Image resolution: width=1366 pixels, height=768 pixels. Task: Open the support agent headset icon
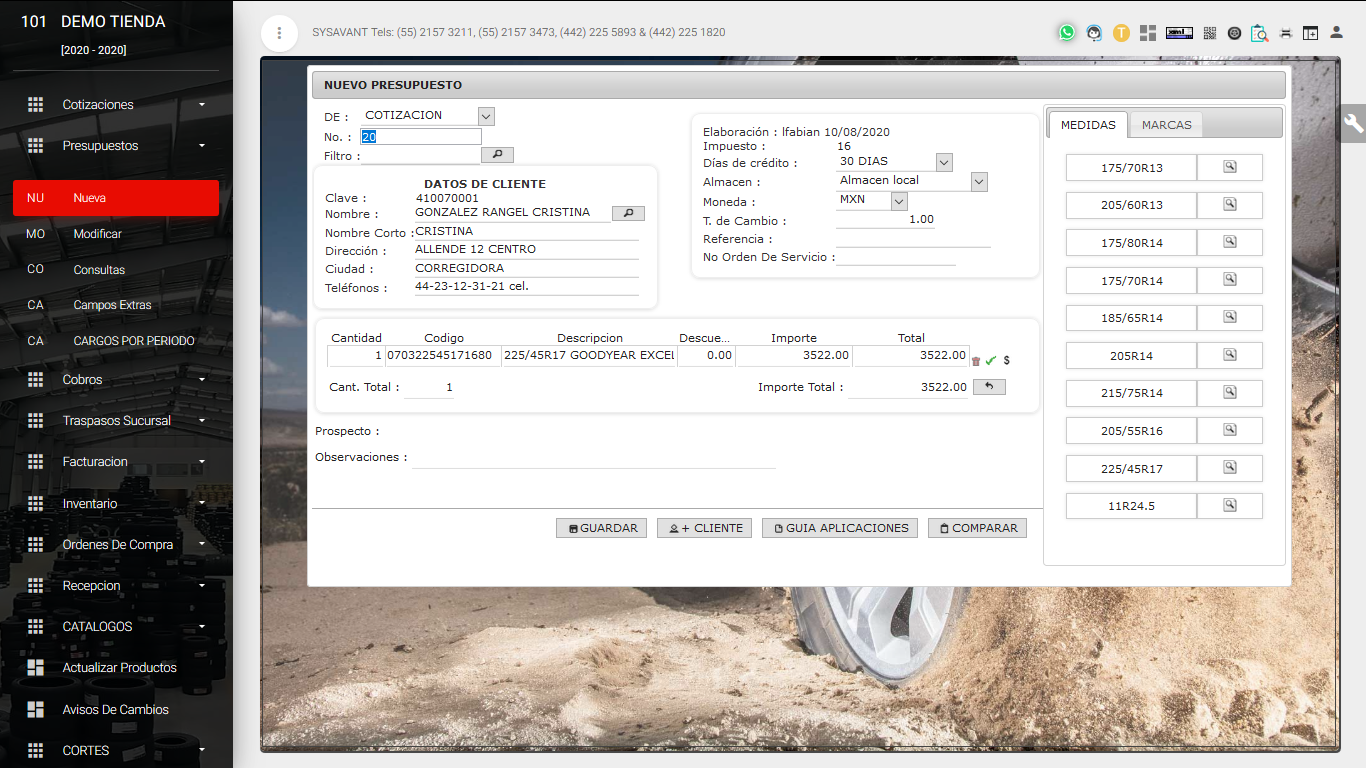(x=1095, y=33)
